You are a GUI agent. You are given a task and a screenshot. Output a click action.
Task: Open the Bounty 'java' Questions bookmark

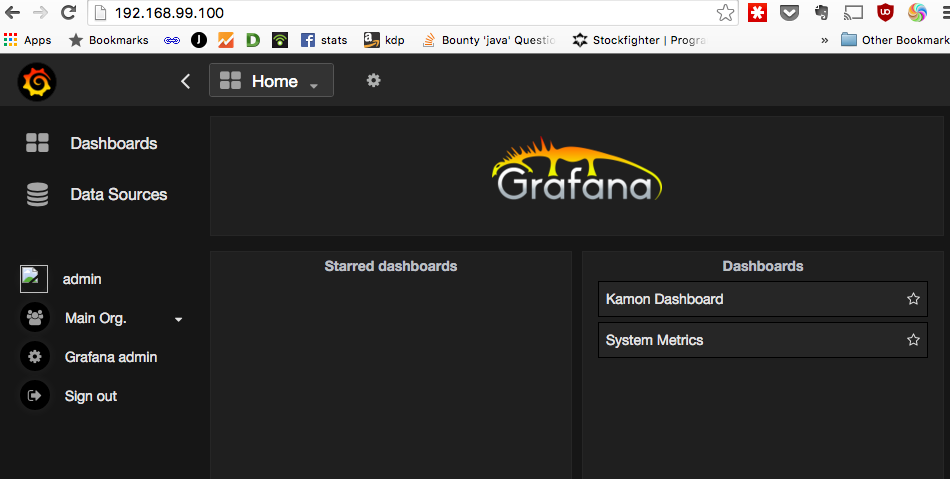[x=488, y=40]
